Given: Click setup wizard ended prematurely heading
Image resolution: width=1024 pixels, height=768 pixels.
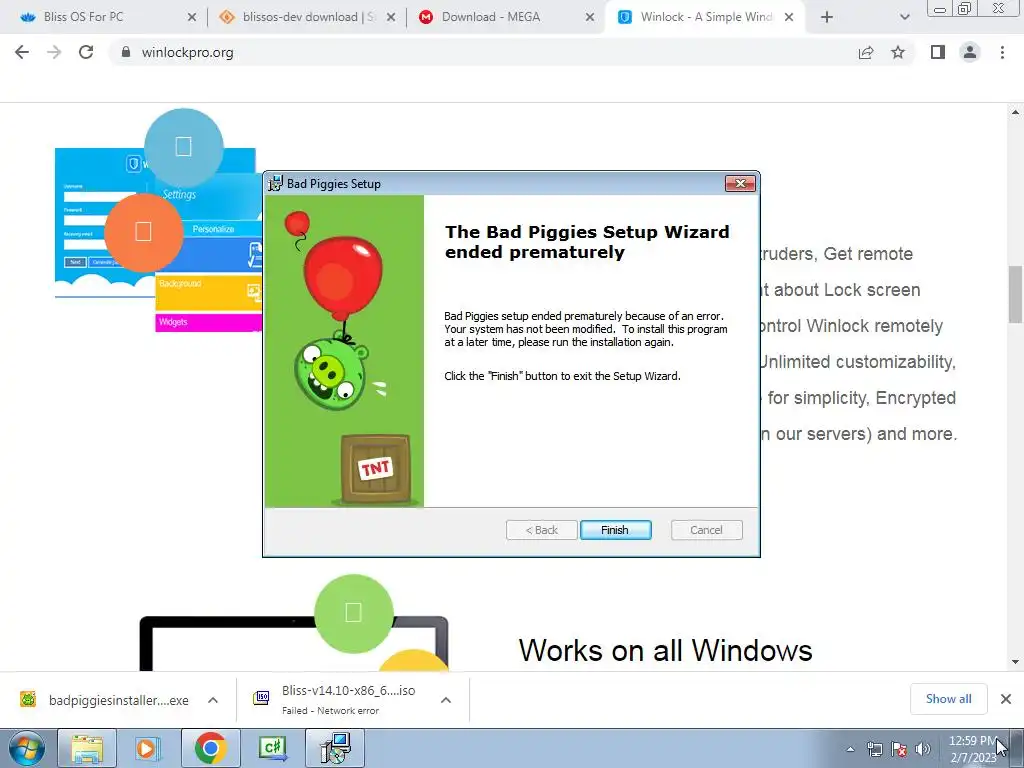Looking at the screenshot, I should pyautogui.click(x=586, y=242).
